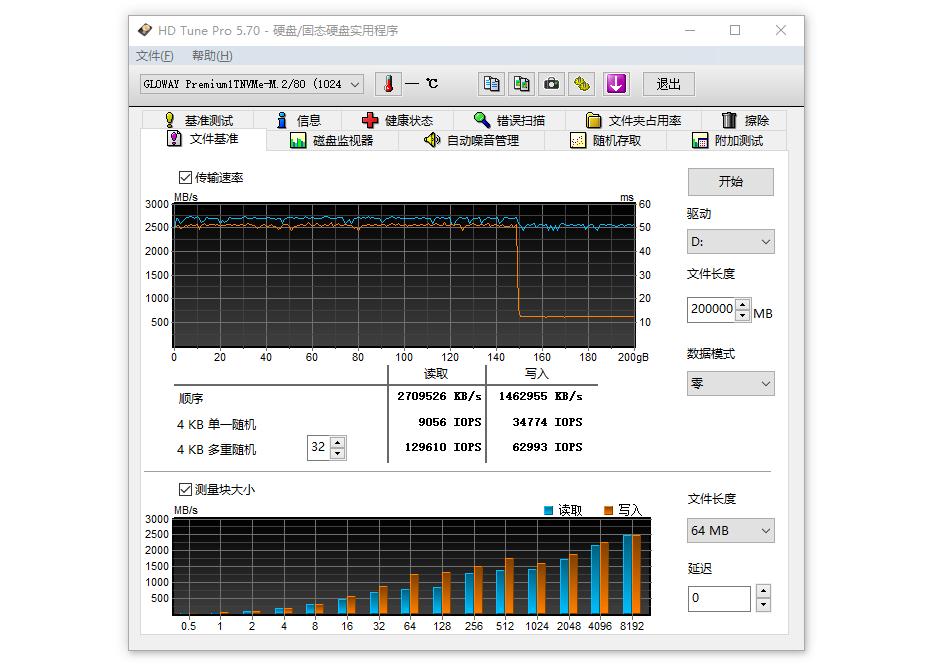This screenshot has height=665, width=942.
Task: Toggle the 测量块大小 block size checkbox
Action: [x=185, y=490]
